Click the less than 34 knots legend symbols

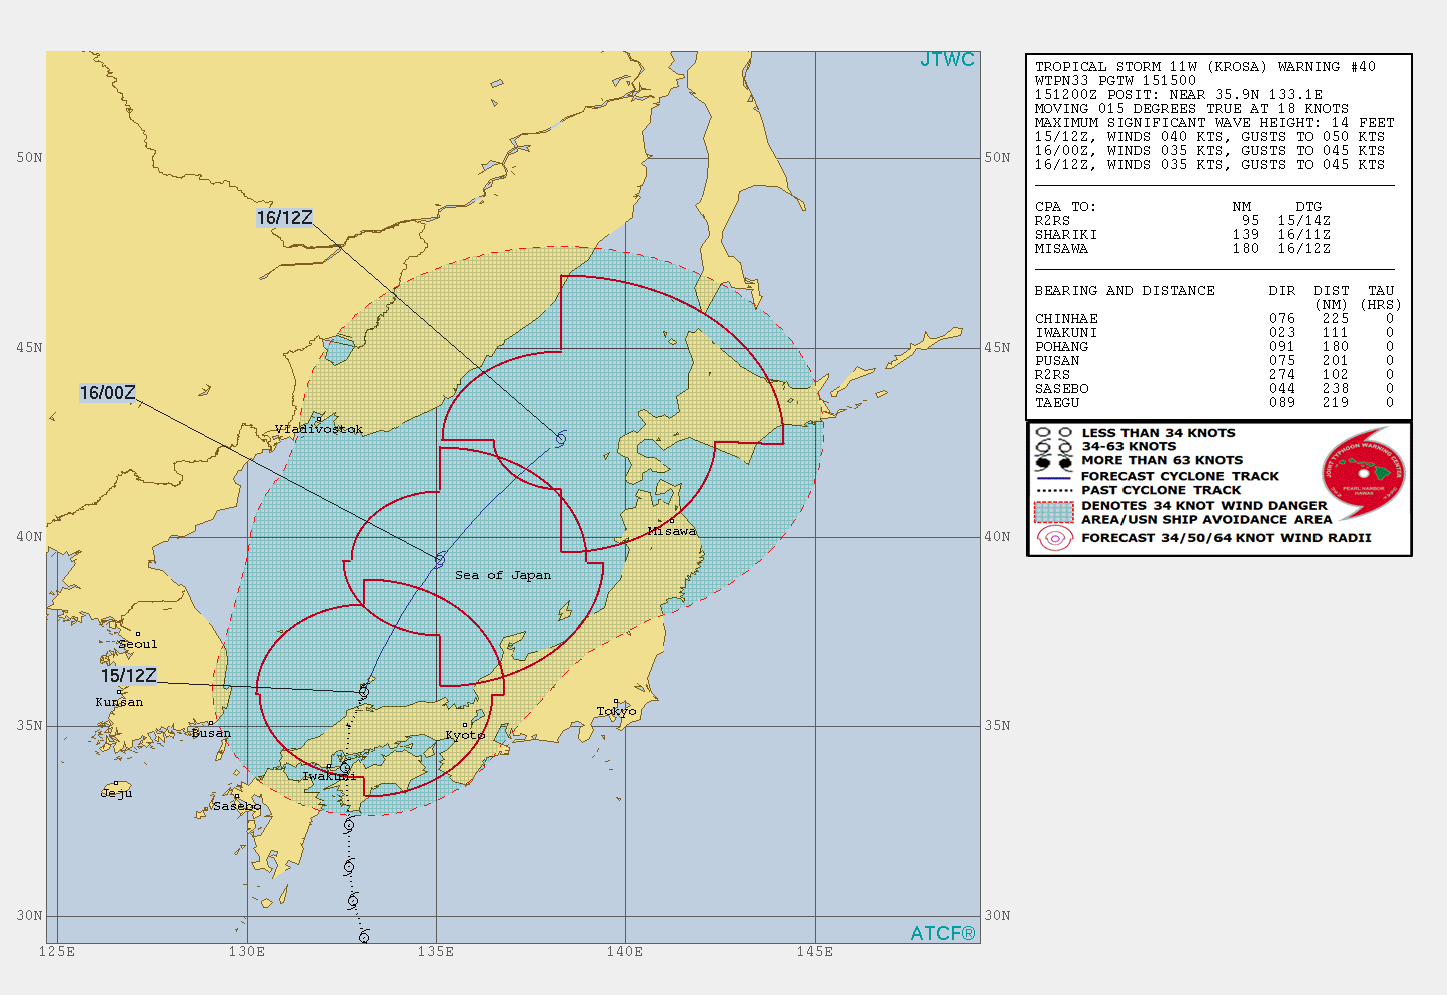(1055, 433)
